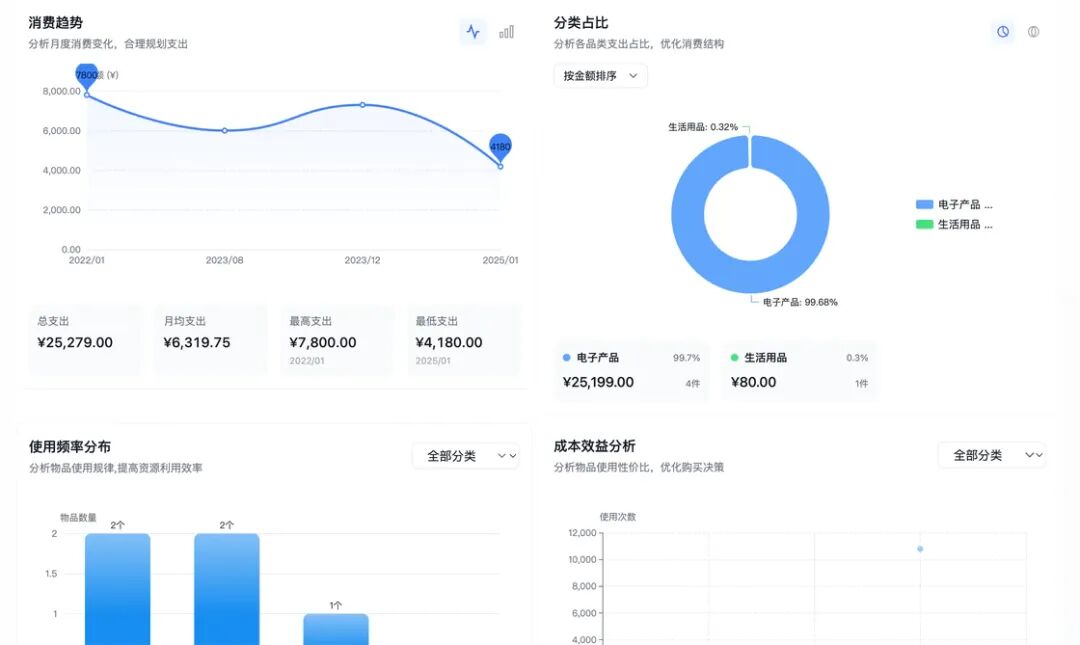Click the 最高支出 ¥7,800.00 card
The width and height of the screenshot is (1080, 645).
[337, 340]
